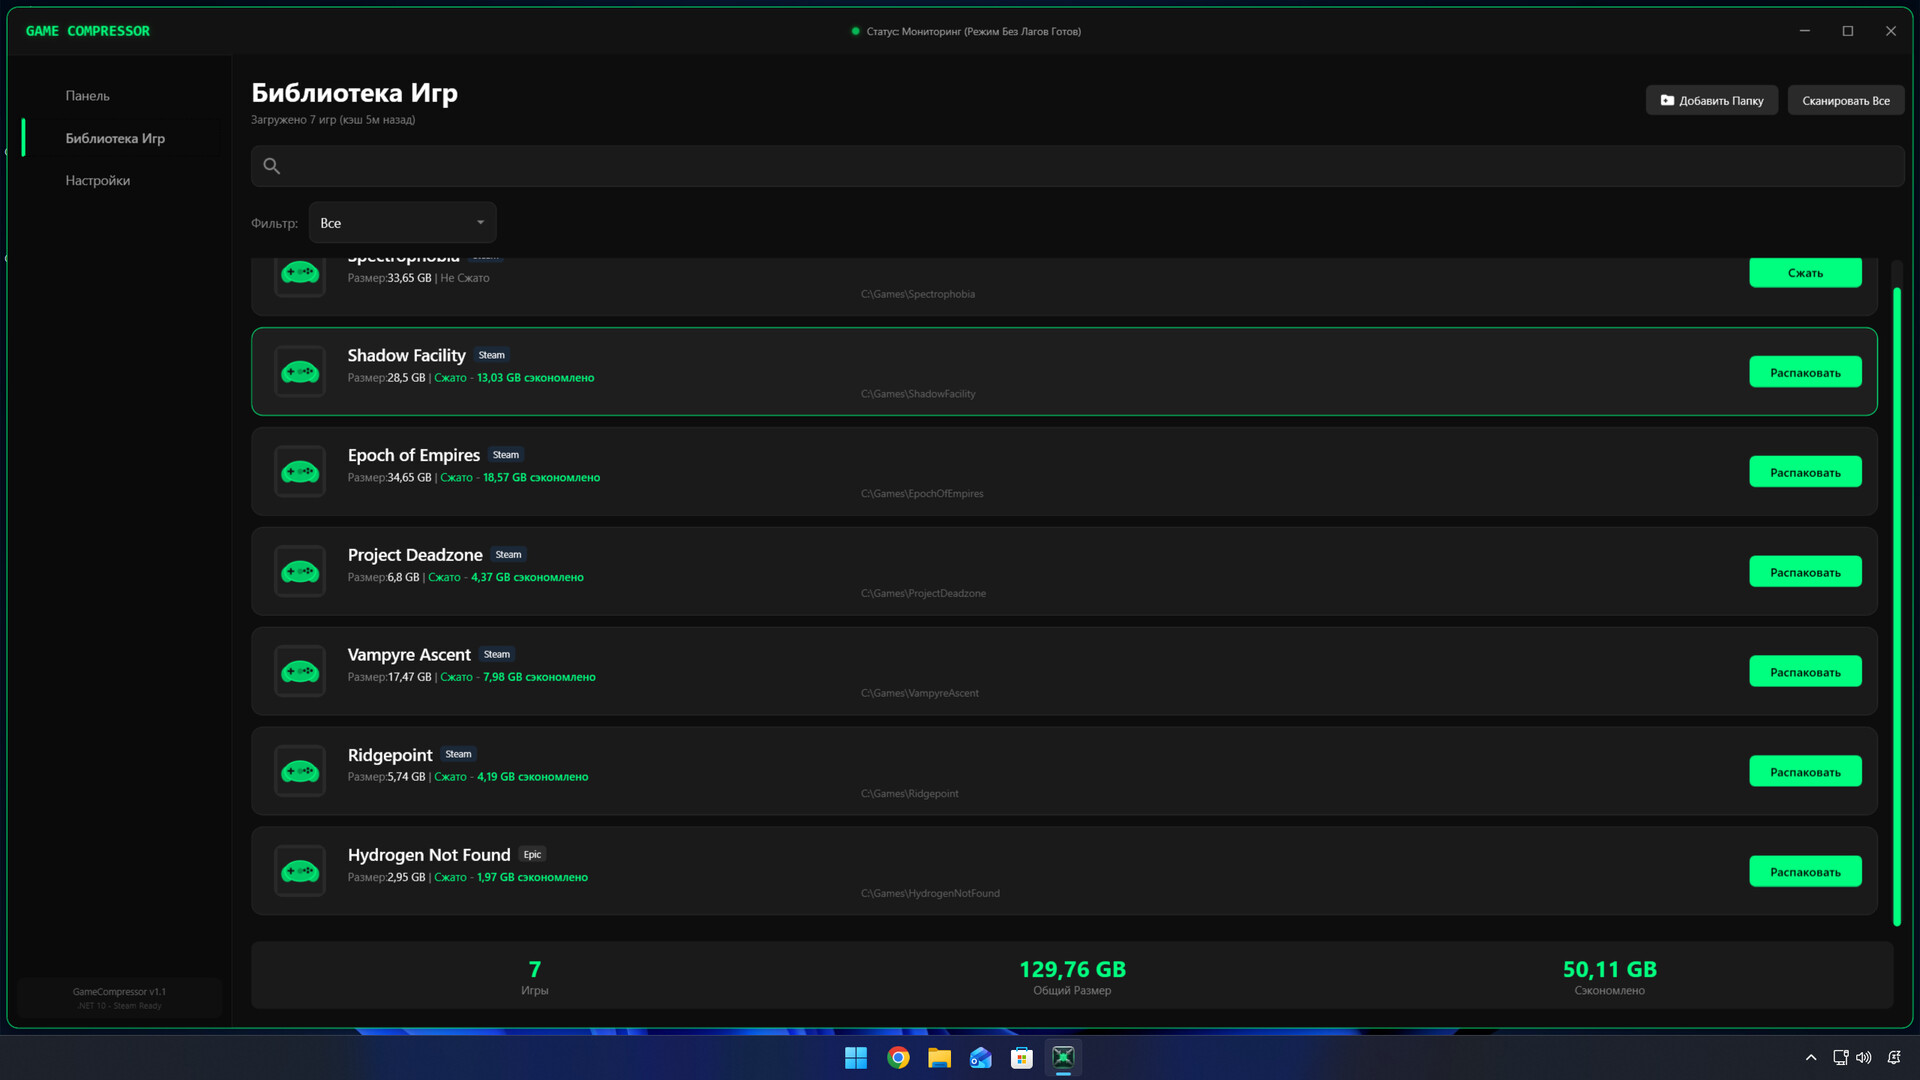Click the Vampyre Ascent controller icon

click(299, 672)
